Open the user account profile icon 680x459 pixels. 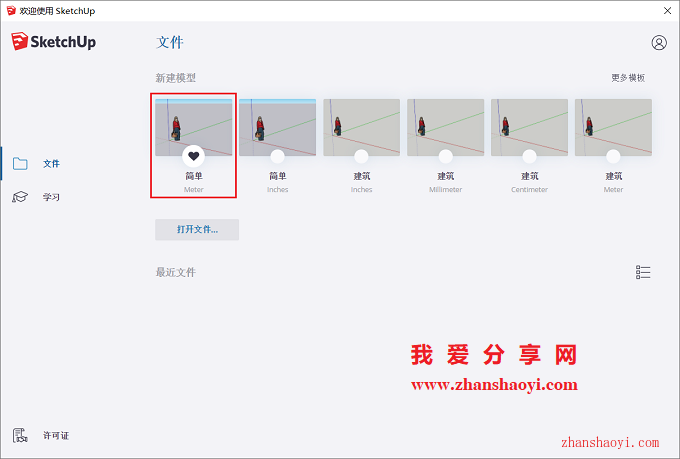click(659, 43)
